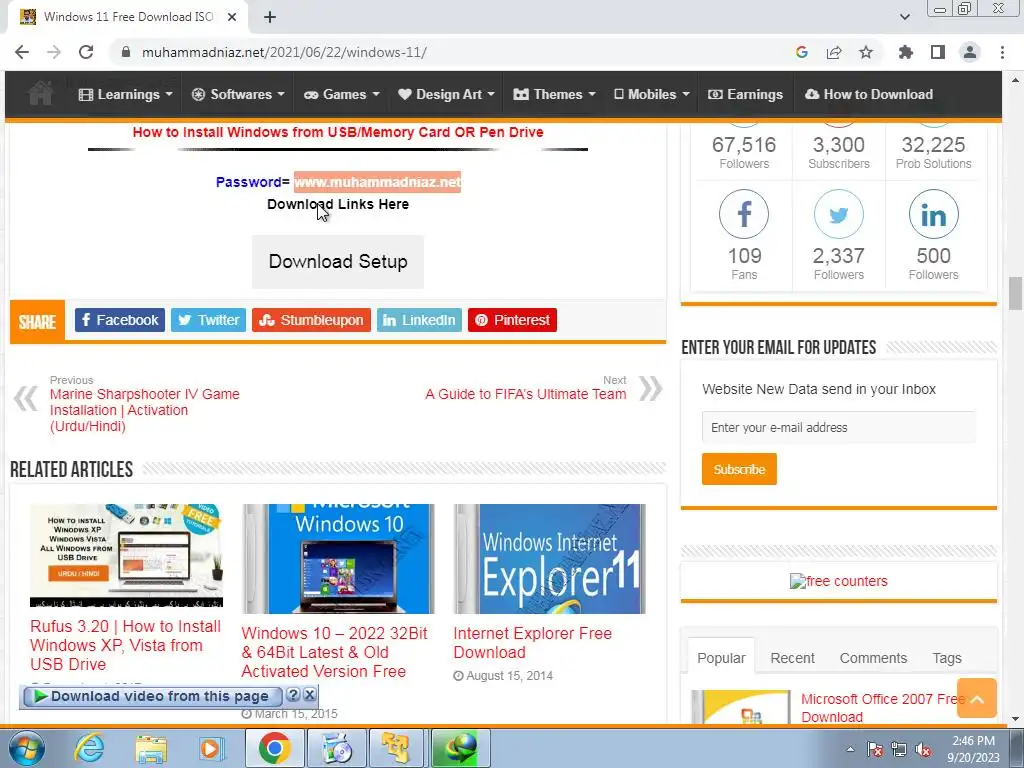Go back to the previous page

pos(22,52)
